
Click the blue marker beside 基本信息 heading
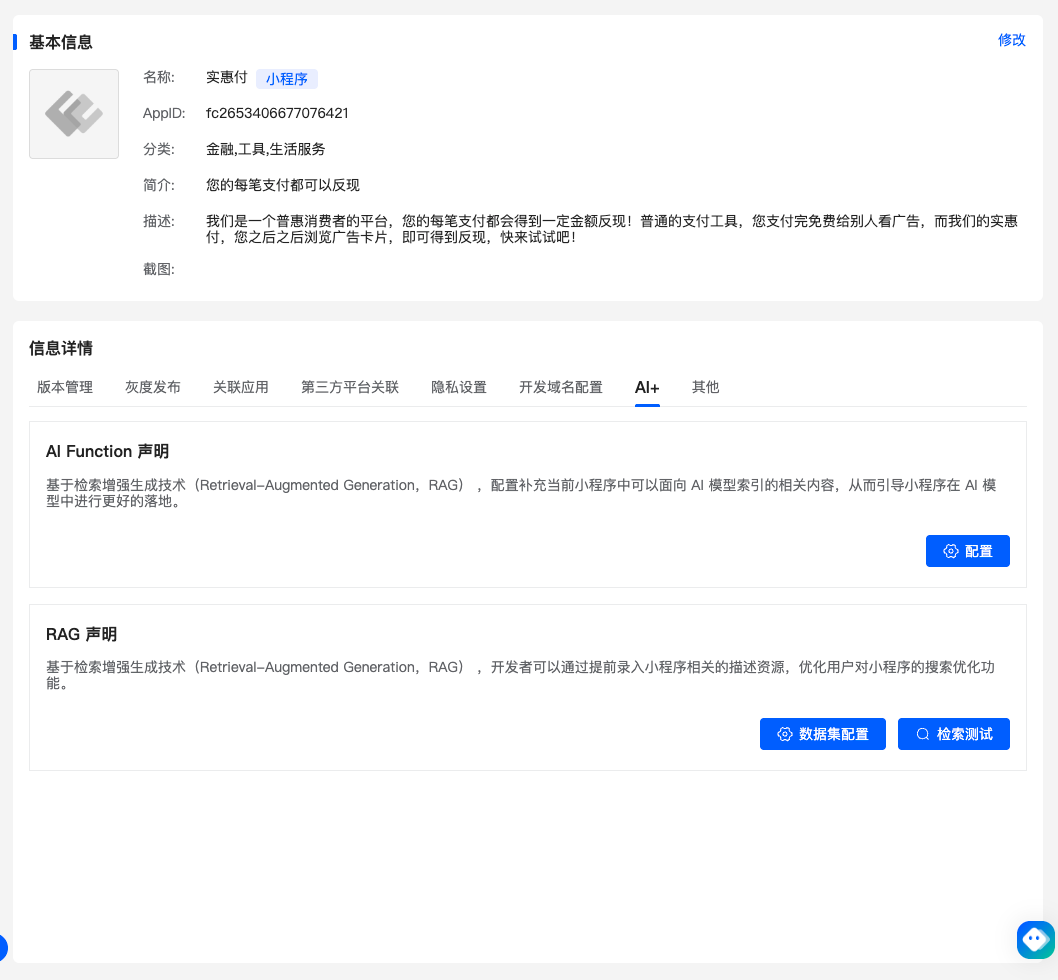(14, 41)
